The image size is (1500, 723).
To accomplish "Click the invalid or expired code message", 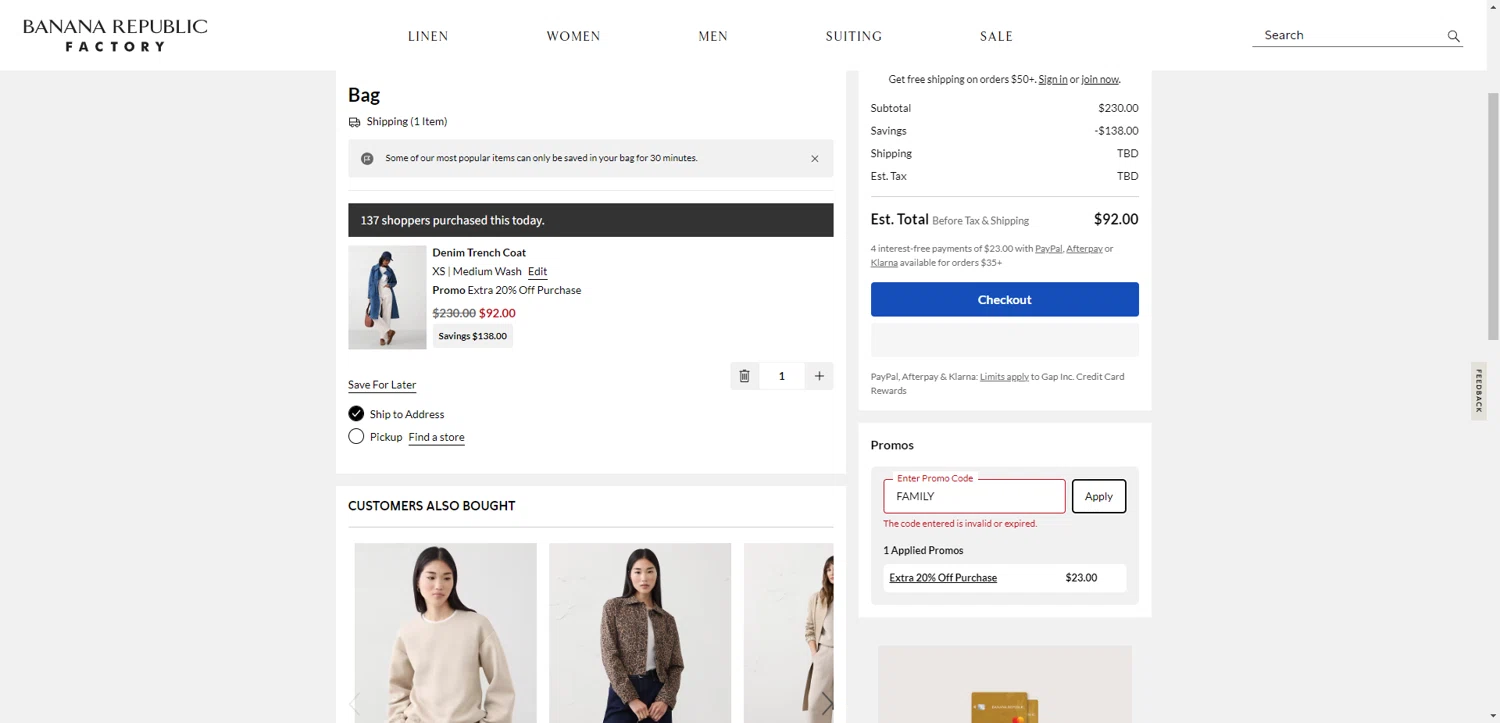I will [960, 524].
